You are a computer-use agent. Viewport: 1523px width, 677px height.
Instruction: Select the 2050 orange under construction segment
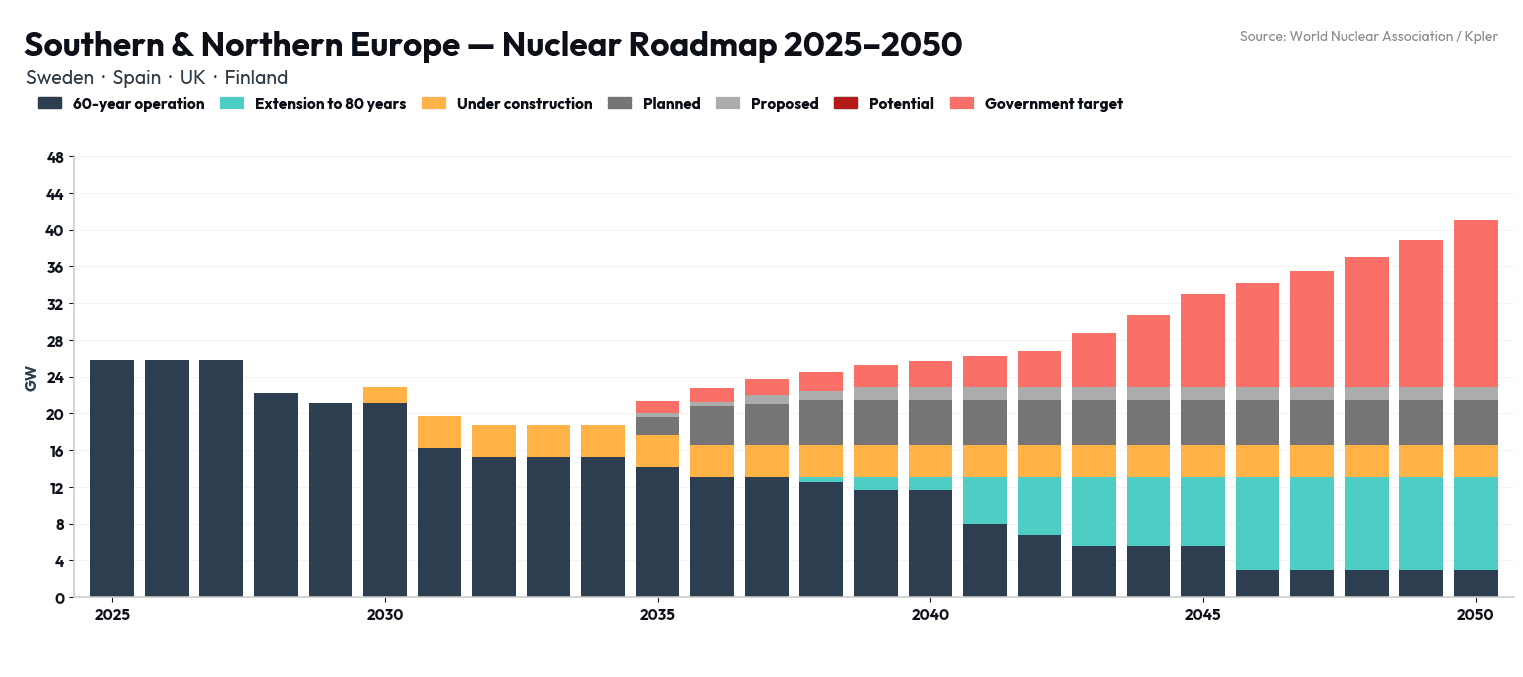pos(1476,461)
